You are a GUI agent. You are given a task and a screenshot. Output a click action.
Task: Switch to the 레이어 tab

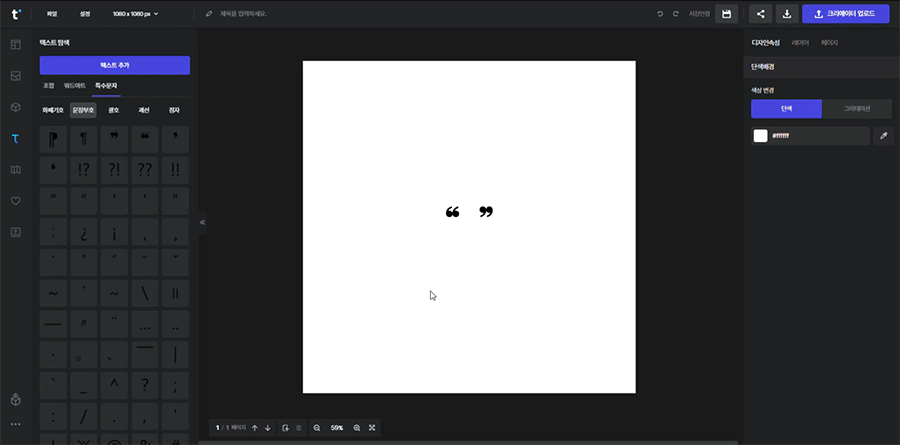[x=800, y=43]
